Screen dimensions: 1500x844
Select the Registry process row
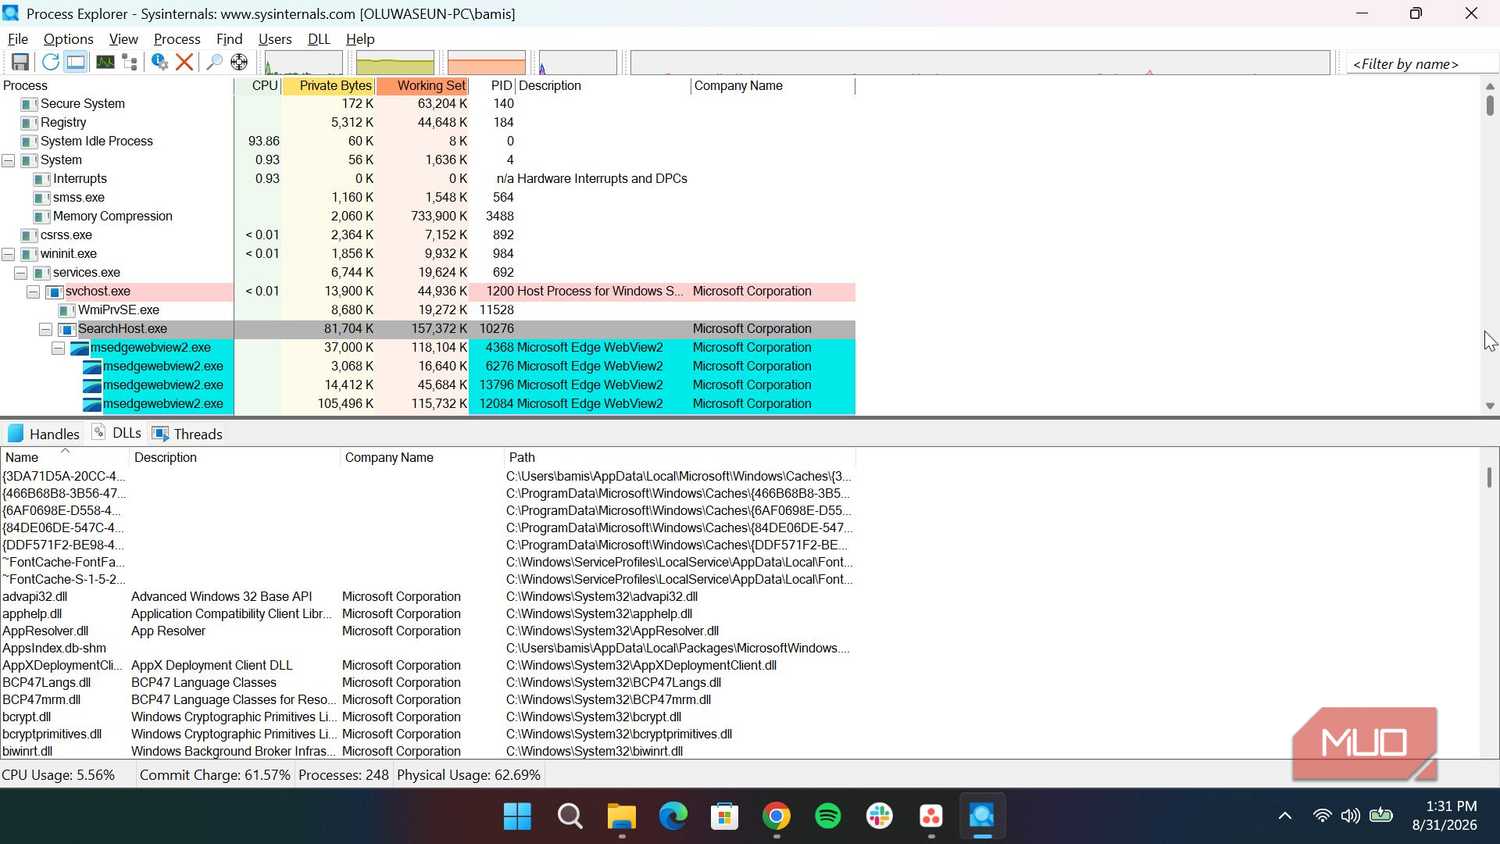click(427, 123)
